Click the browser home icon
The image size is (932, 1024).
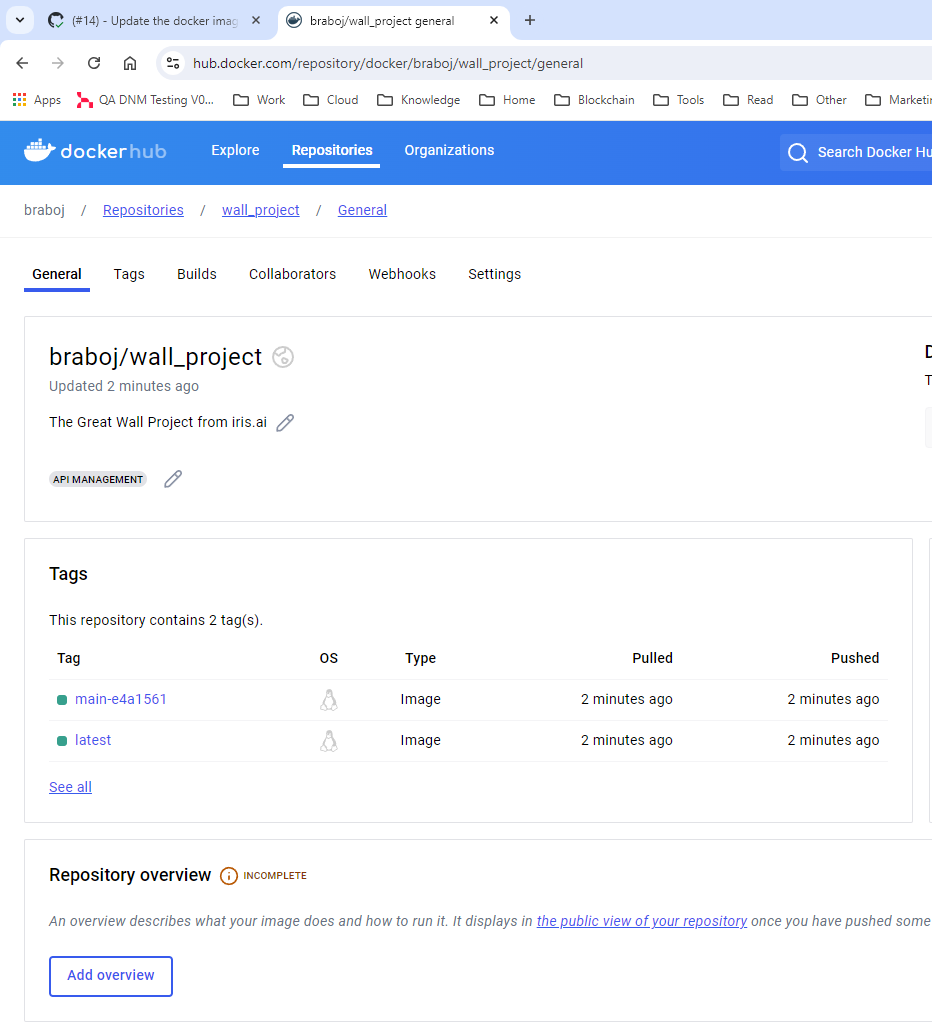[x=130, y=63]
